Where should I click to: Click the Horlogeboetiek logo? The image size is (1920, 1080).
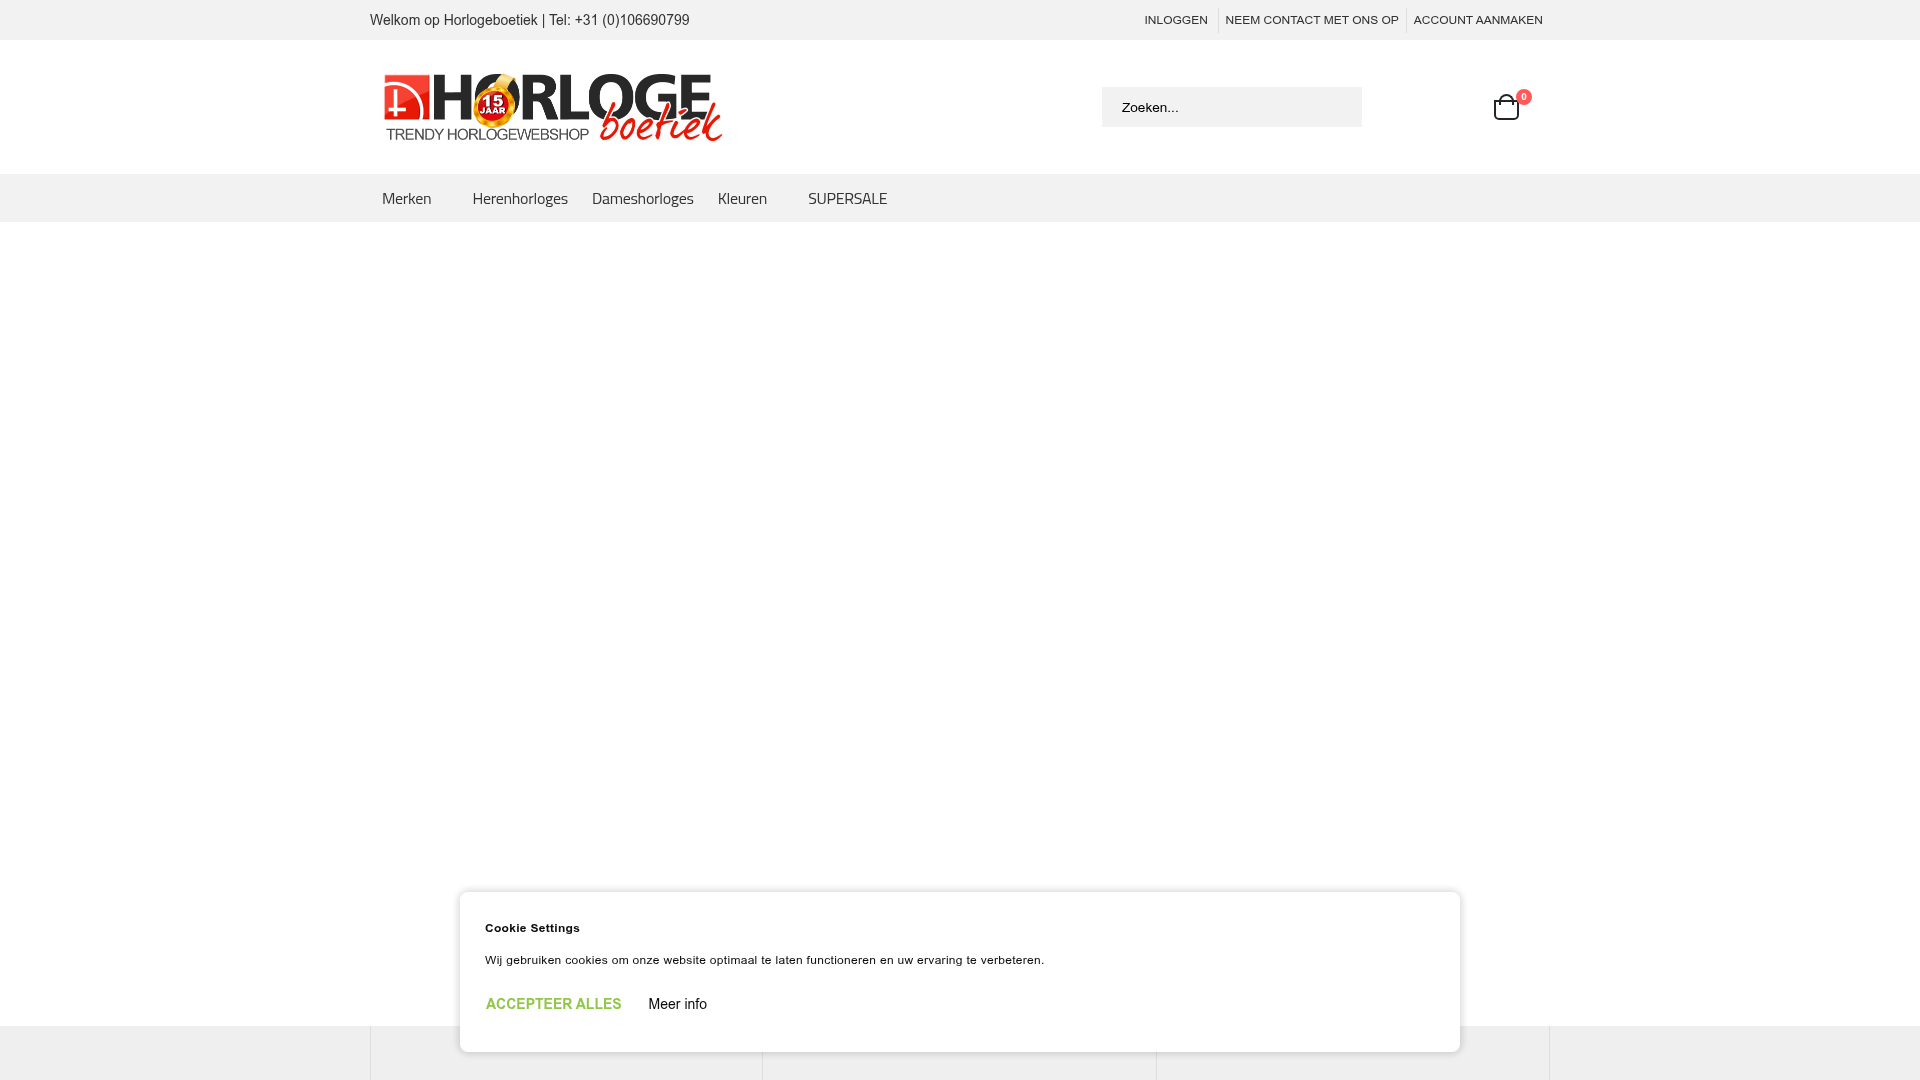(553, 107)
